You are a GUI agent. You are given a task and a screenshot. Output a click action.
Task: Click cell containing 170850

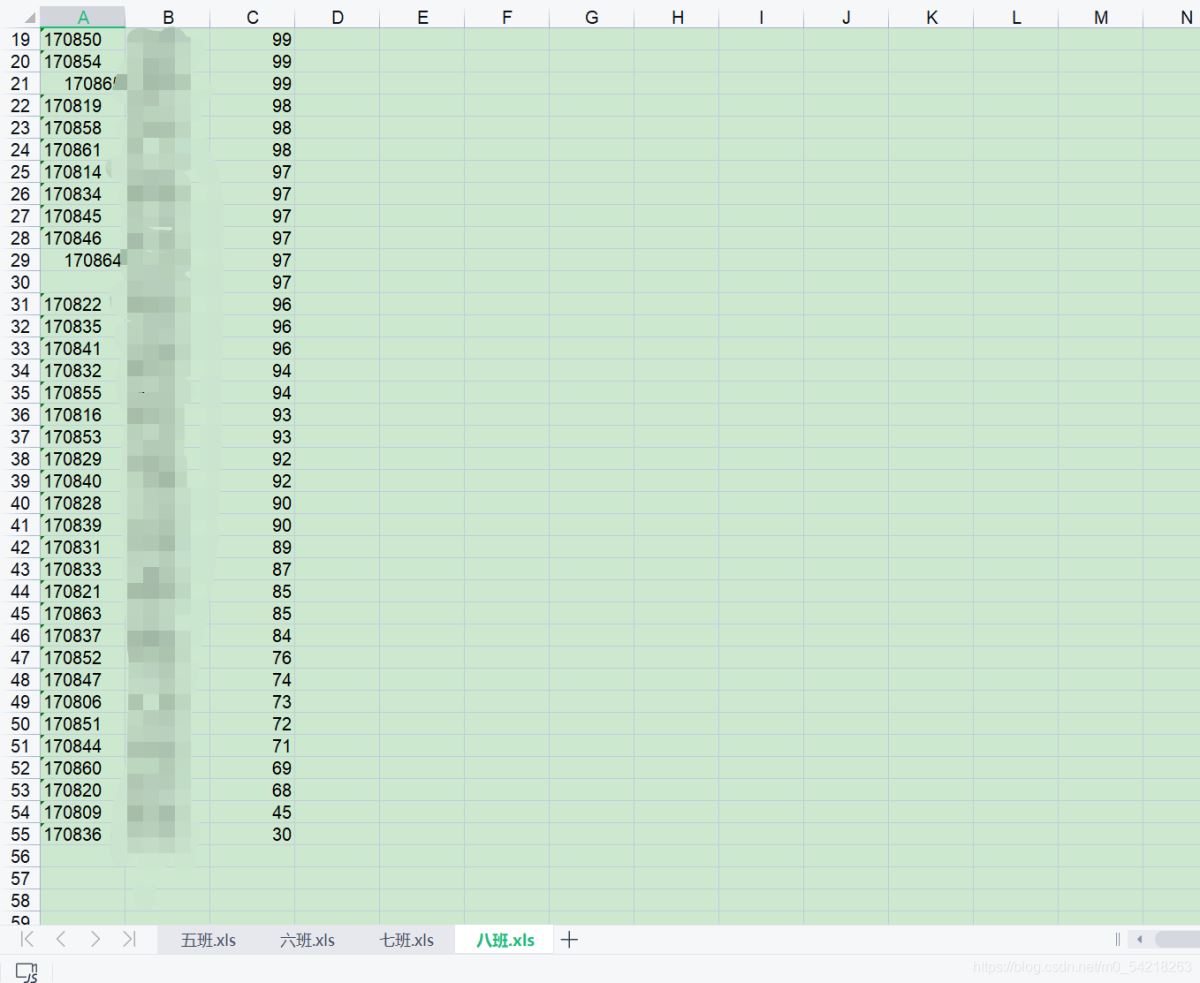[83, 40]
